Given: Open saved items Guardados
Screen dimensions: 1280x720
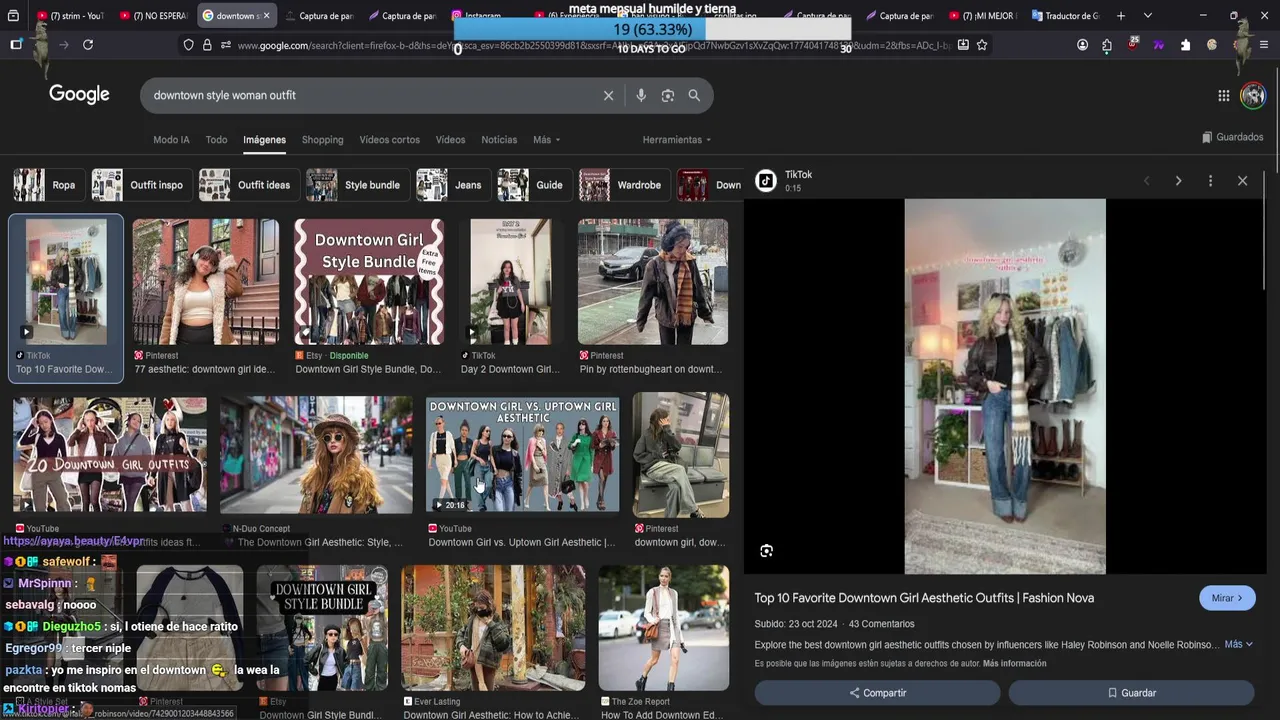Looking at the screenshot, I should tap(1232, 137).
